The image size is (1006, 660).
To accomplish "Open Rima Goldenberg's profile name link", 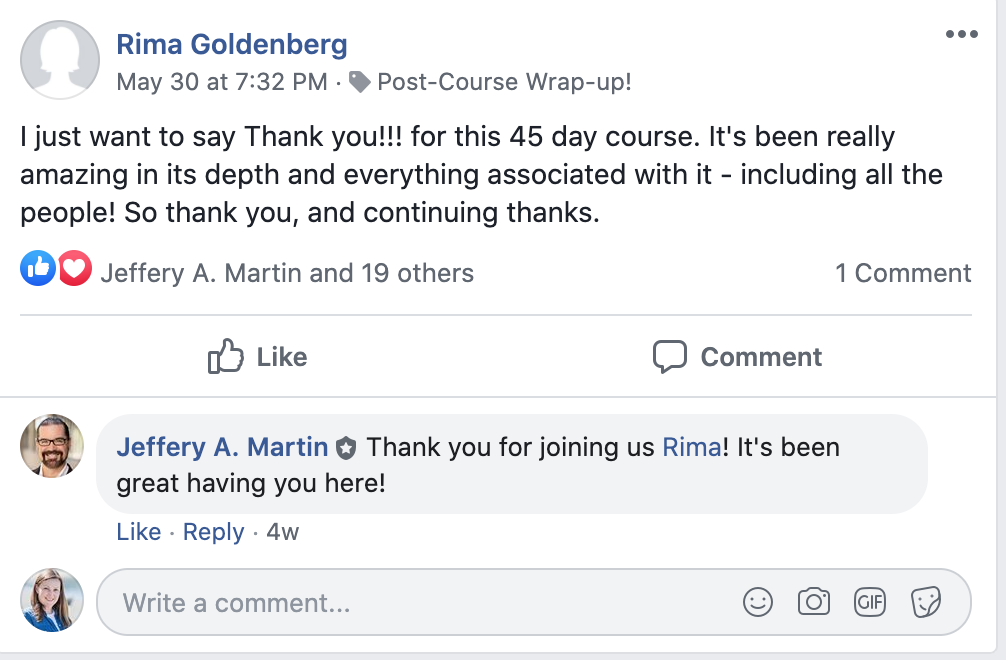I will coord(232,44).
